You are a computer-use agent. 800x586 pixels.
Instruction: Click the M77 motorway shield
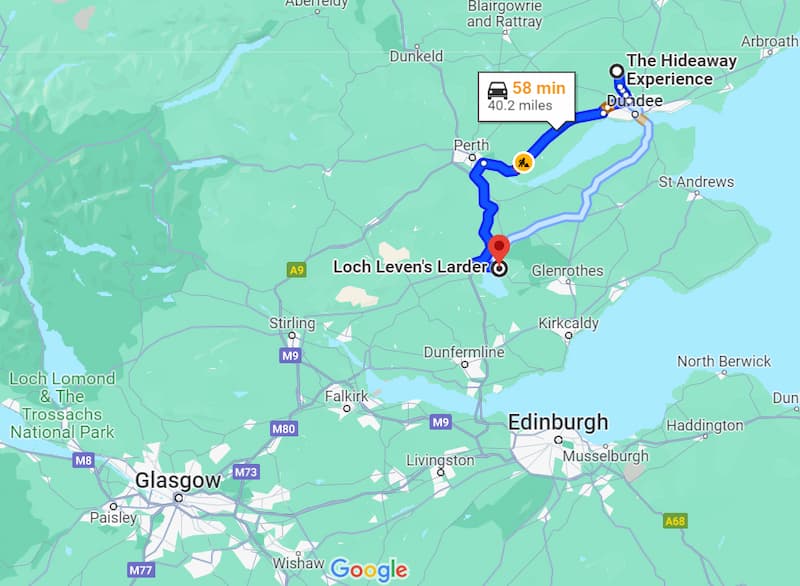coord(140,570)
